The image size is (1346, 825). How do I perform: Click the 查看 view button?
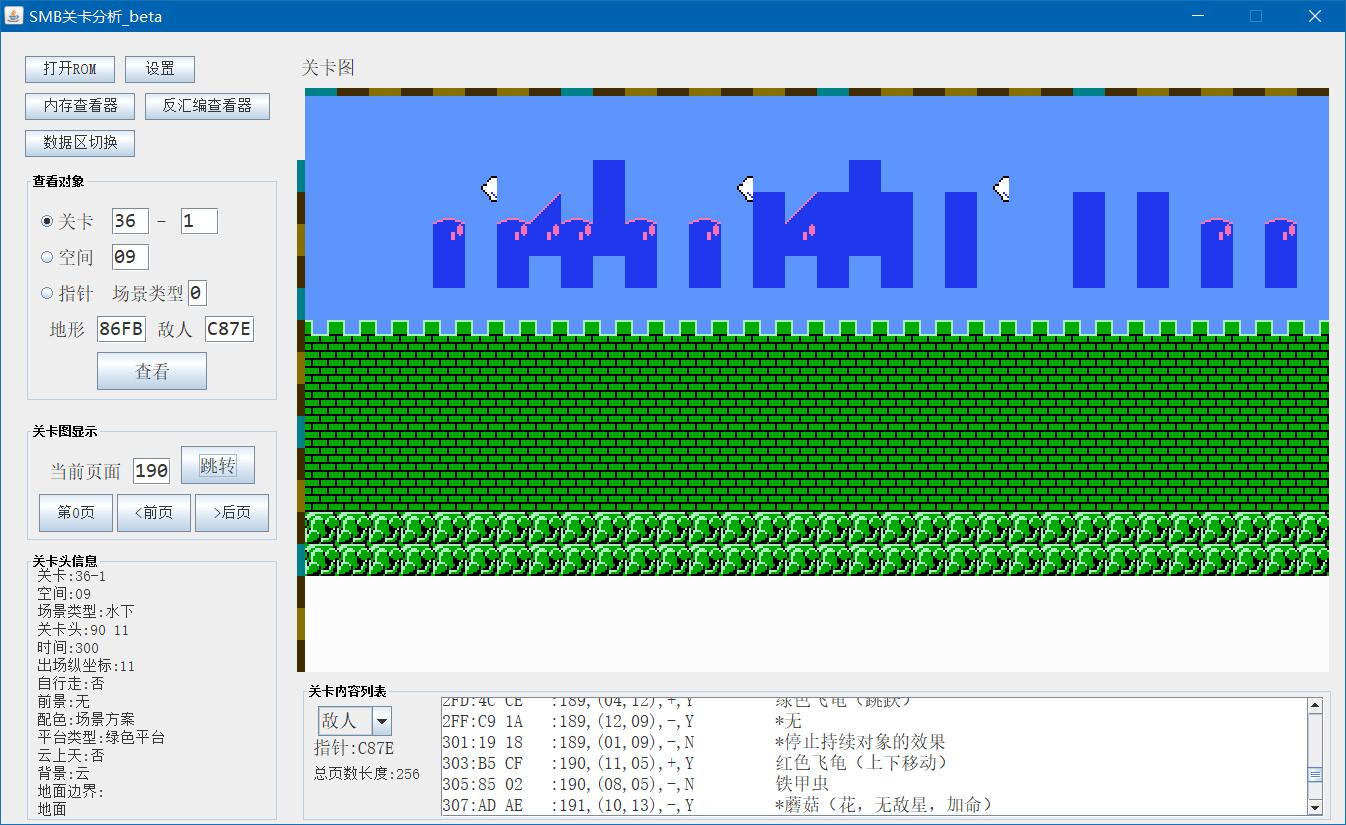(x=152, y=371)
